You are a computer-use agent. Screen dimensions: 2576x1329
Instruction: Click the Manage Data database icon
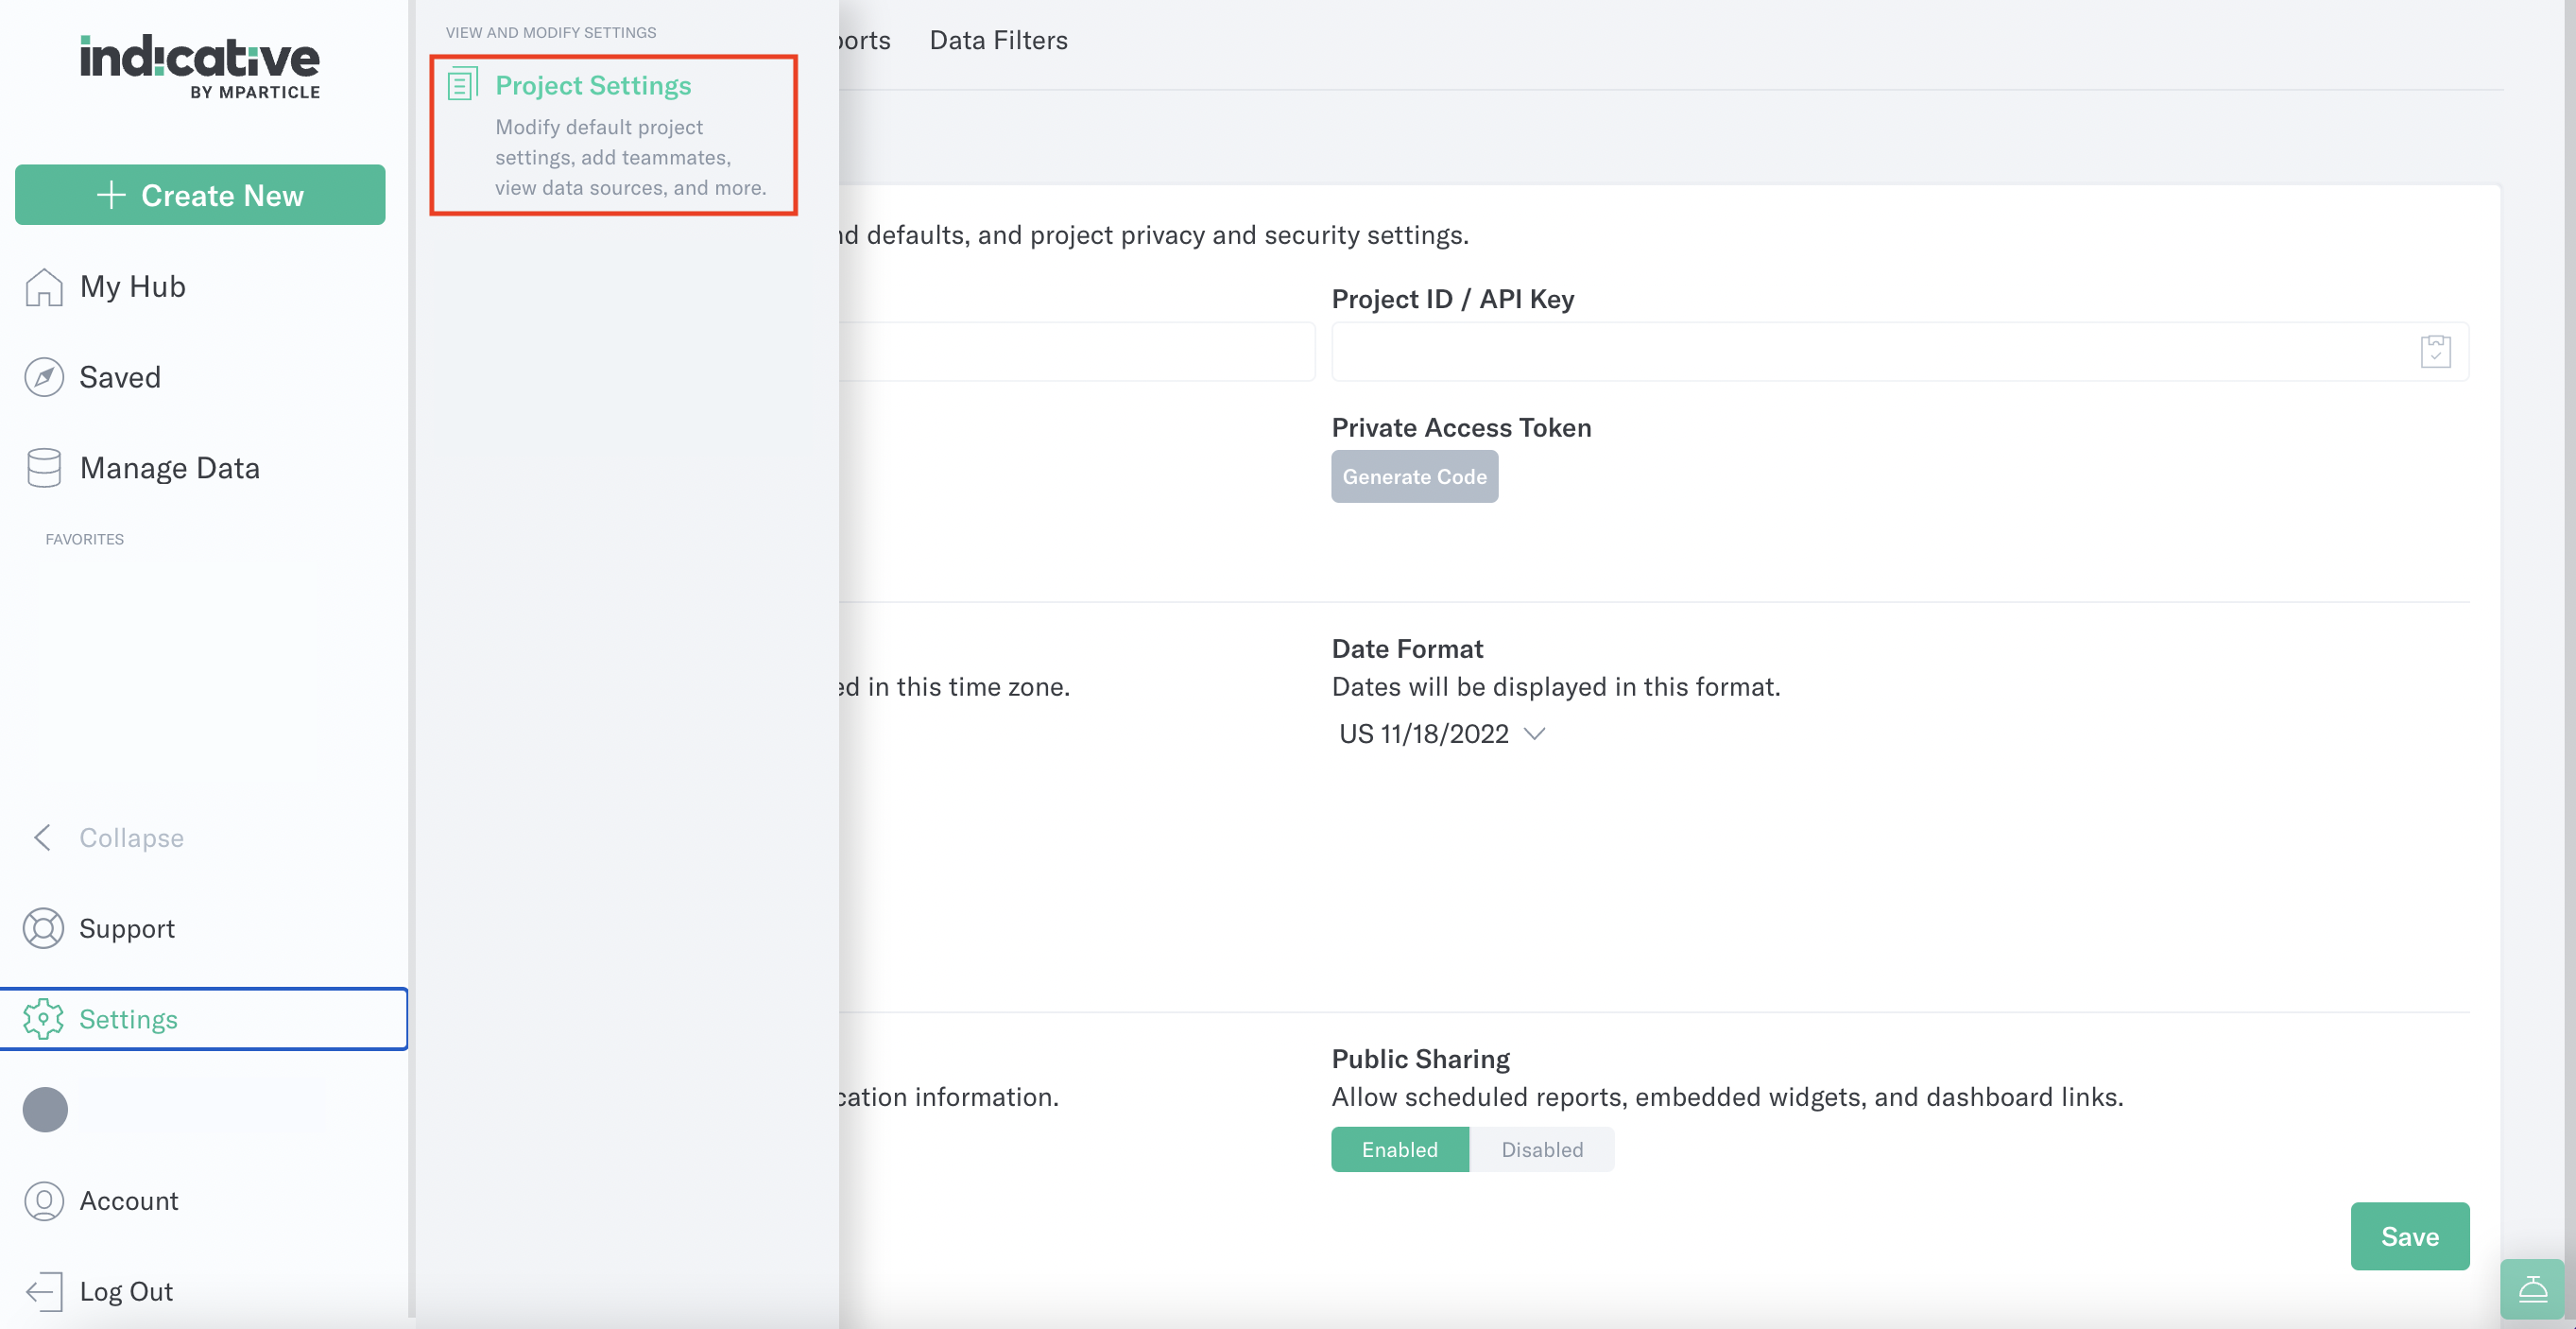click(x=43, y=467)
